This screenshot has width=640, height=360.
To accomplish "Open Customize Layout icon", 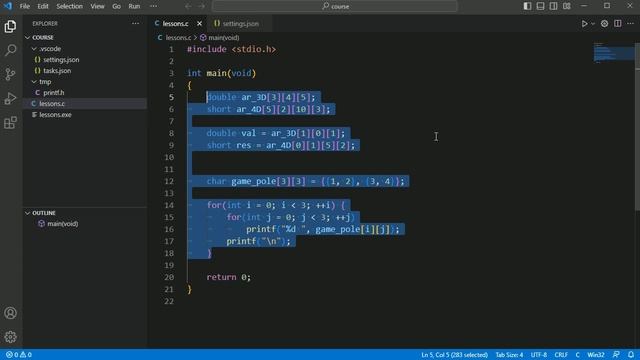I will (567, 6).
